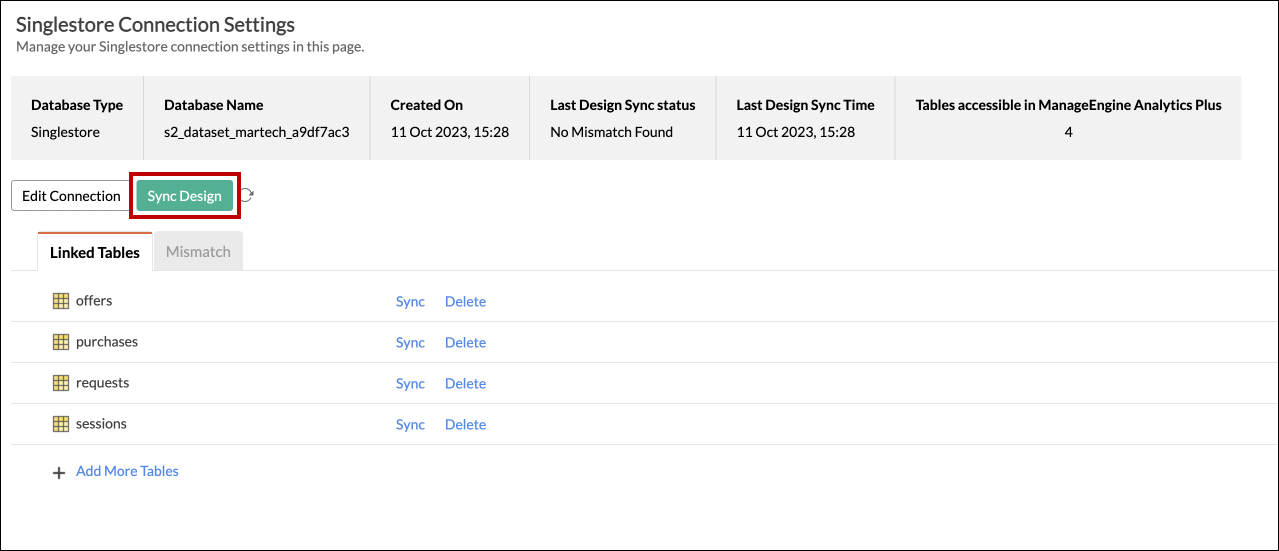Click the sessions table icon
This screenshot has height=551, width=1279.
tap(60, 424)
